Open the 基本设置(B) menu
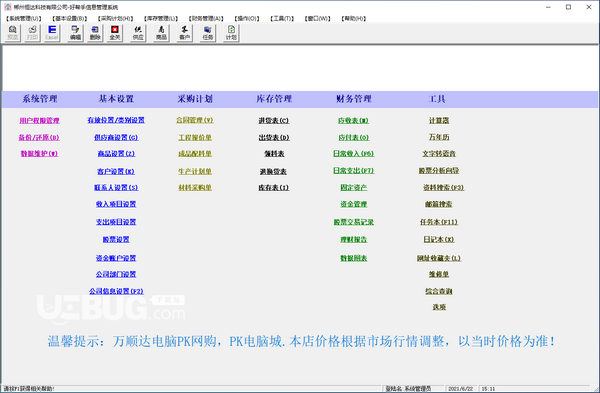The image size is (600, 393). (x=69, y=18)
